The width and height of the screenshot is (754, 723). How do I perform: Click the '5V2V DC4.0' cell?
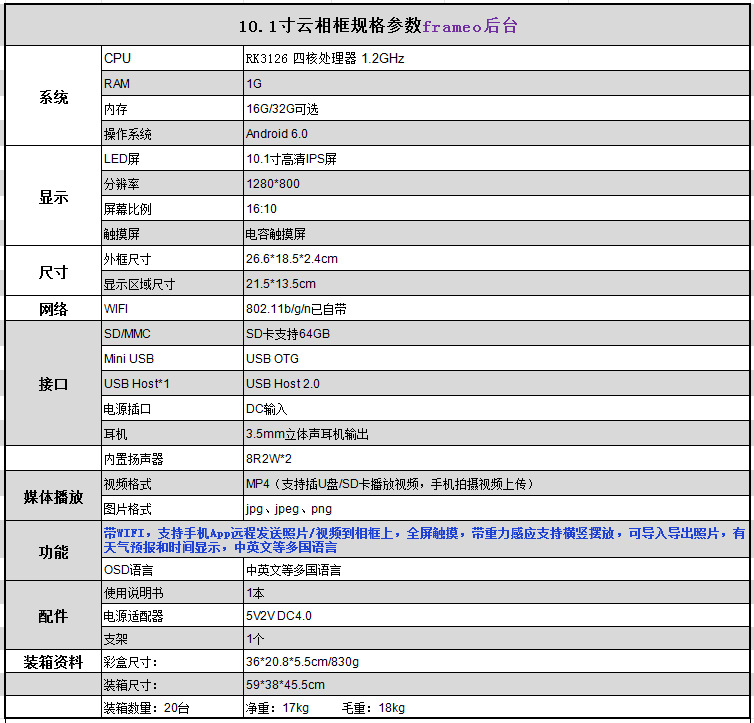[496, 615]
